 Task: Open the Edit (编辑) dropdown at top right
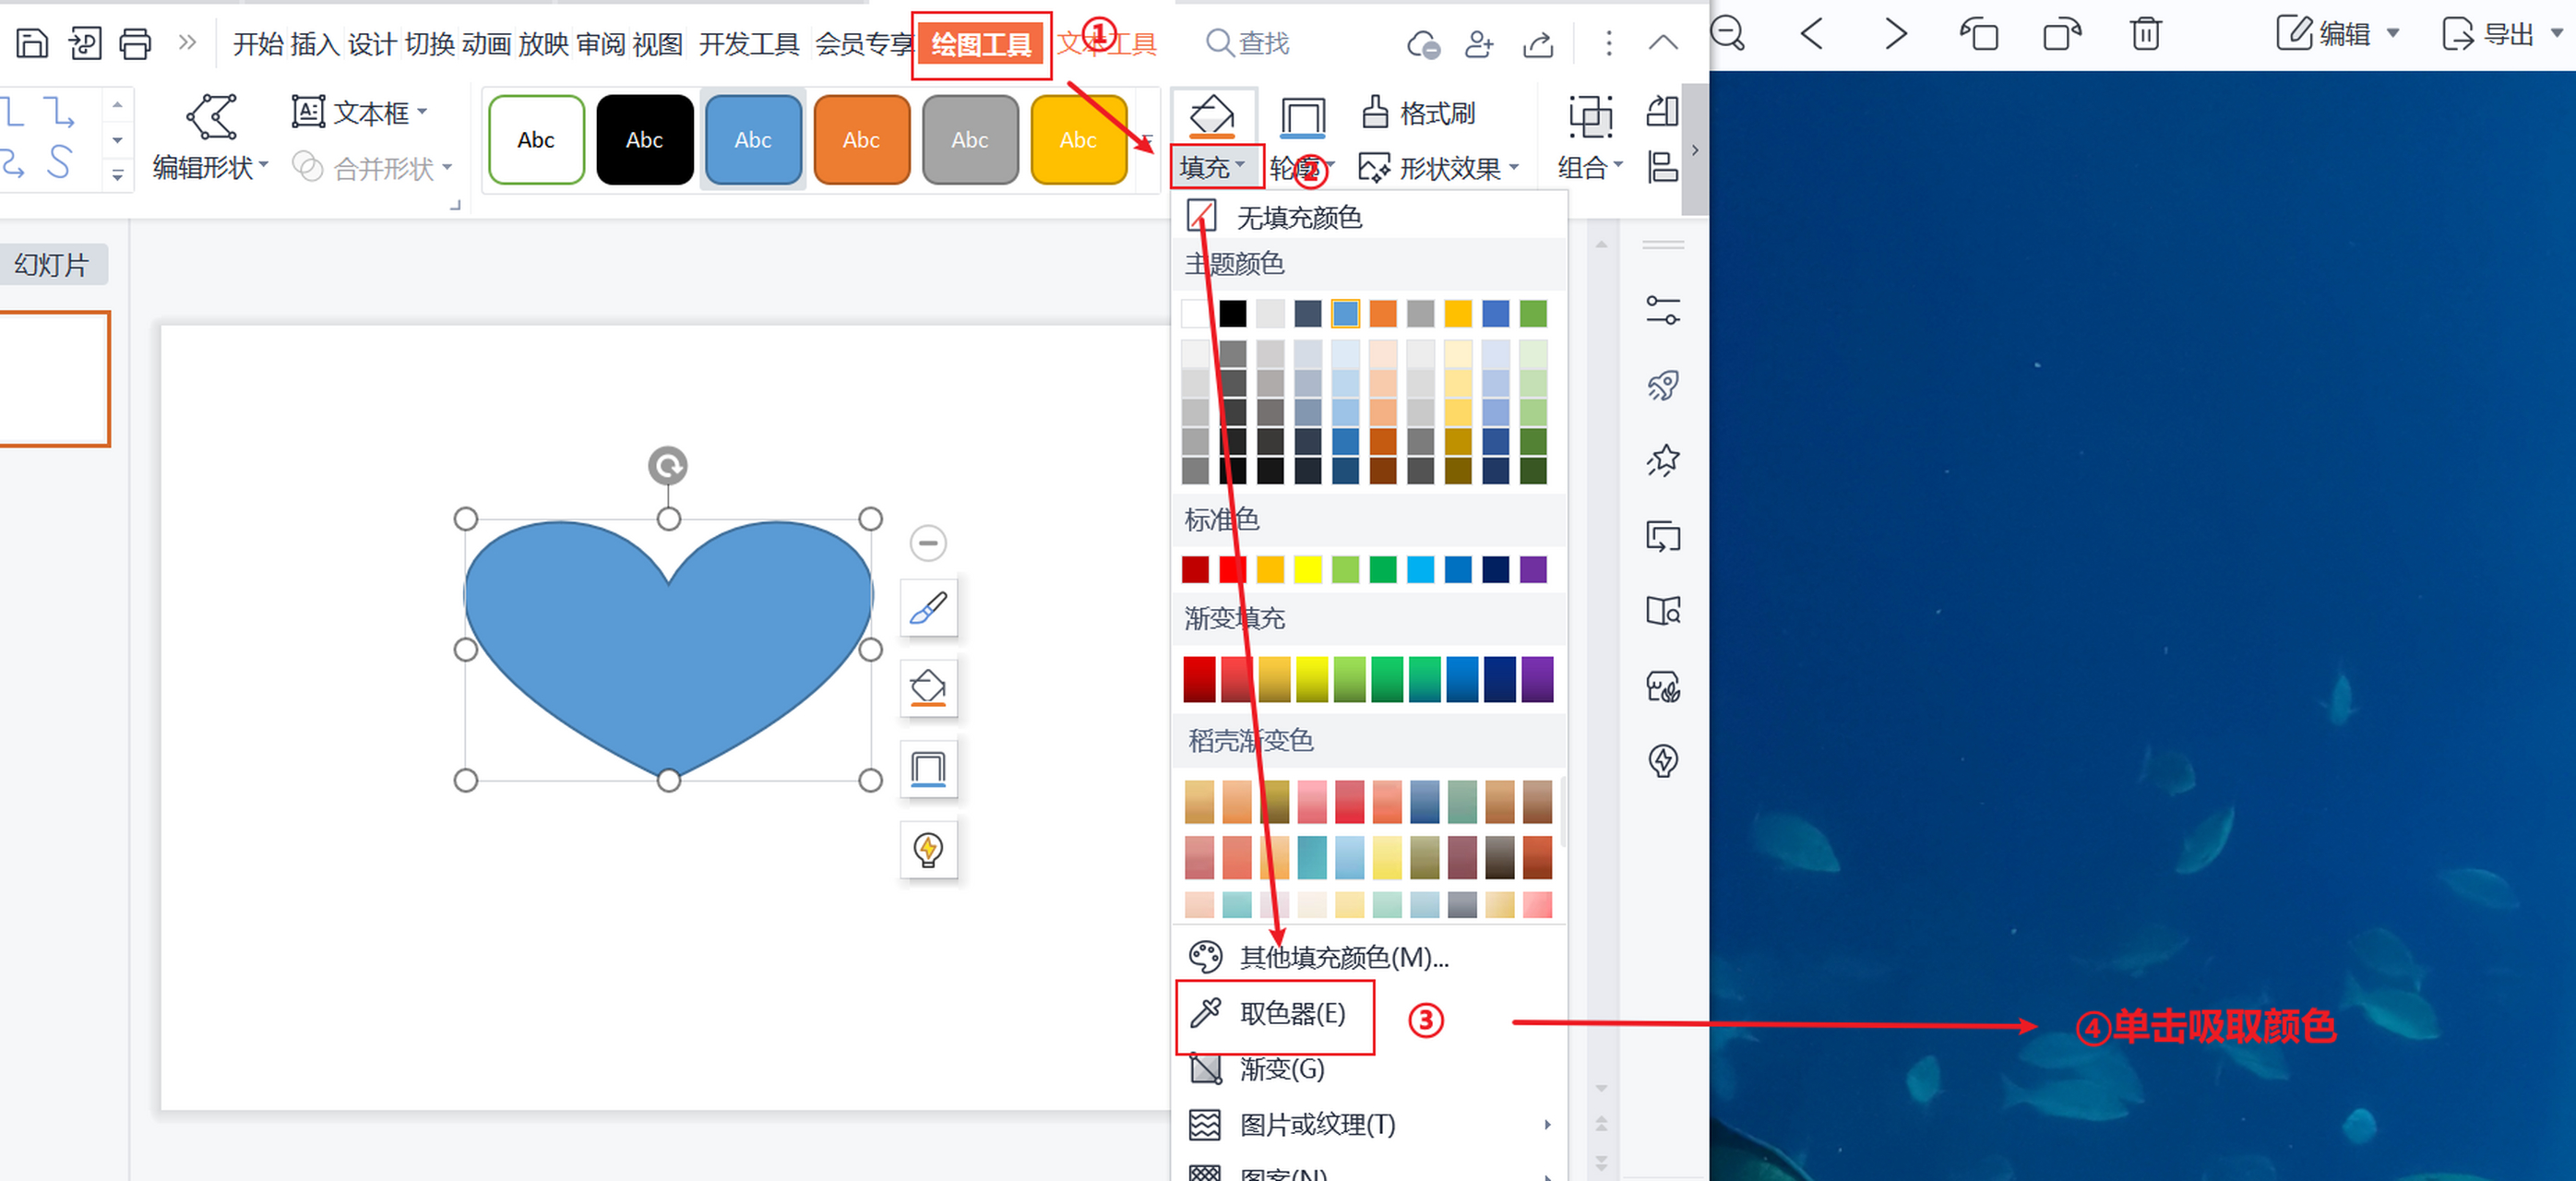pyautogui.click(x=2335, y=33)
